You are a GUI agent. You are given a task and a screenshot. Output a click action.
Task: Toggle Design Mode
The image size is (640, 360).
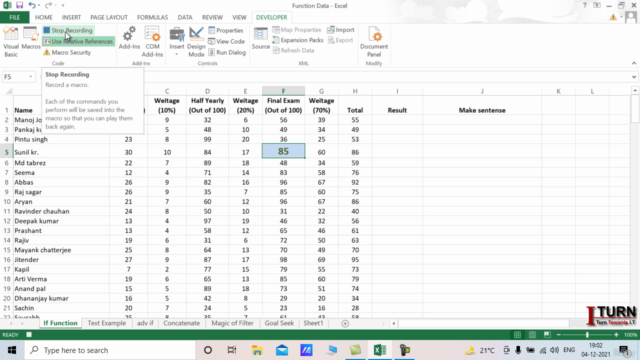click(196, 42)
